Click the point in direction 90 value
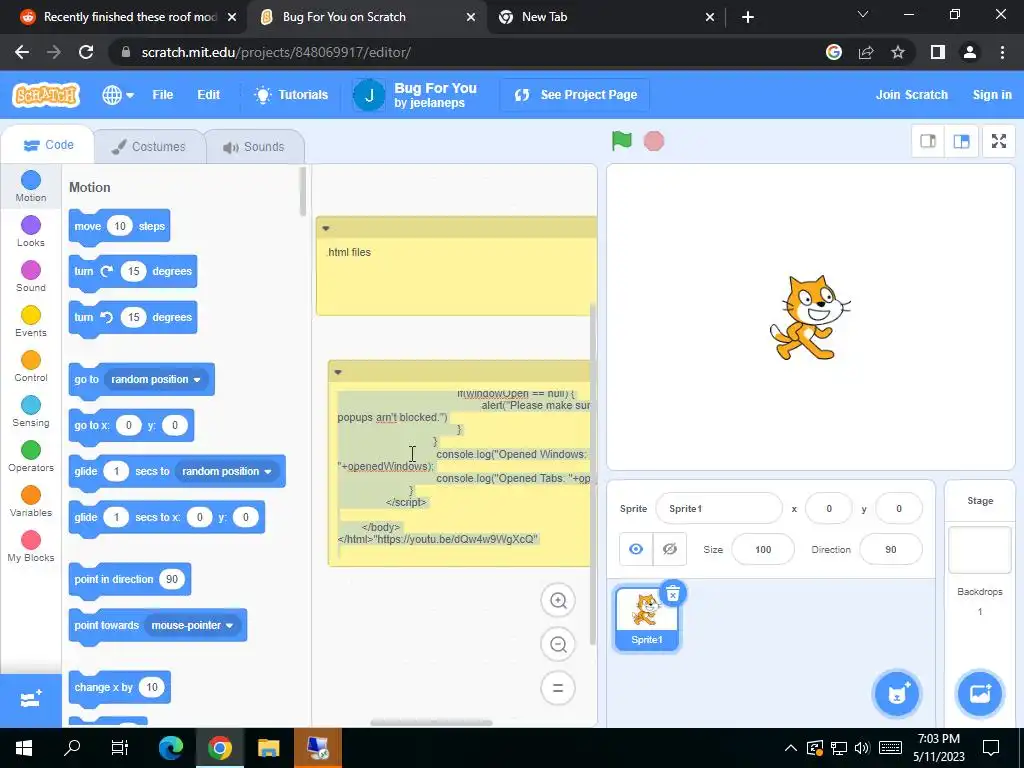This screenshot has height=768, width=1024. tap(172, 579)
